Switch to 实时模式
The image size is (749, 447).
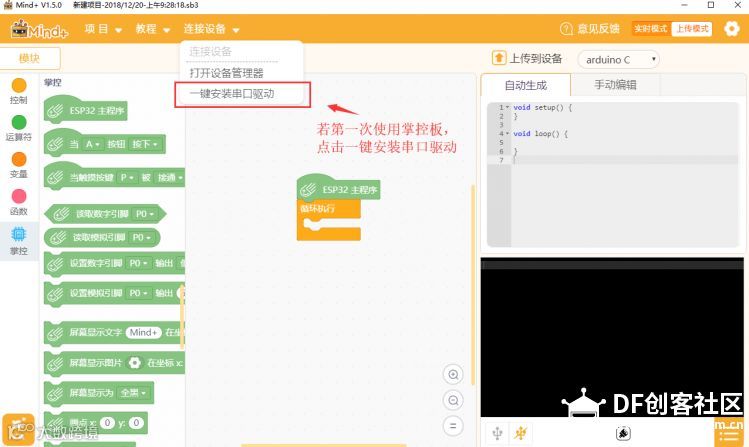click(651, 29)
